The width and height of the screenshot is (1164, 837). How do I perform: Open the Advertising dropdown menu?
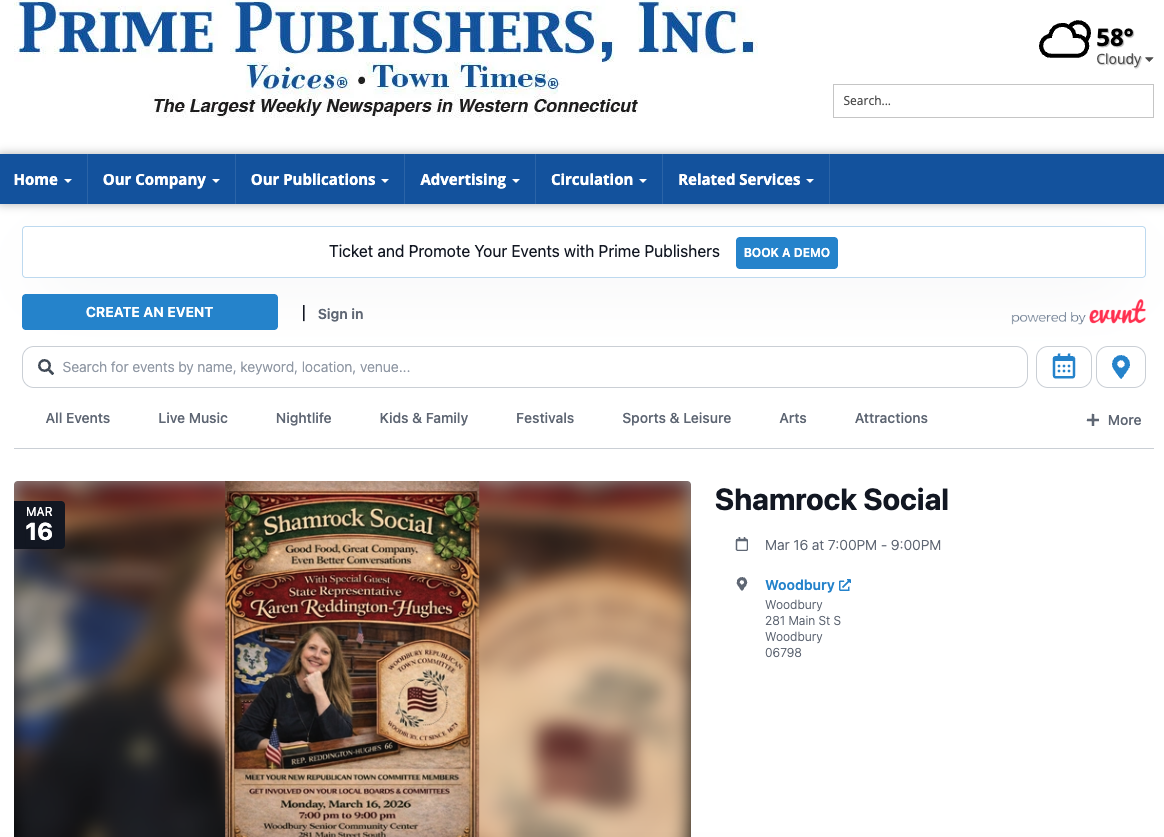pyautogui.click(x=470, y=180)
